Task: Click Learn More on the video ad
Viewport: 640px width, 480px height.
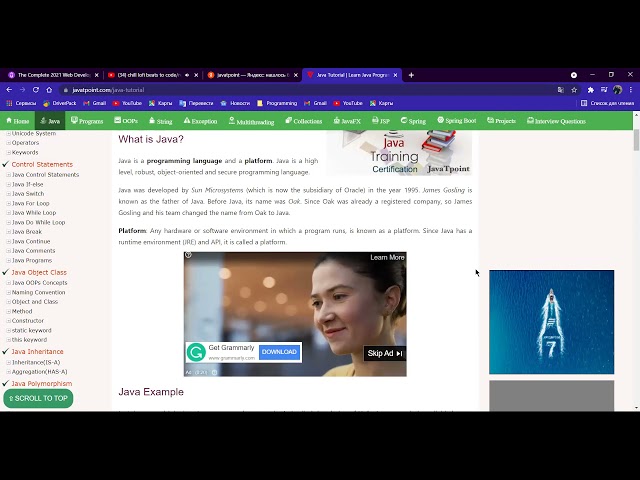Action: pos(387,258)
